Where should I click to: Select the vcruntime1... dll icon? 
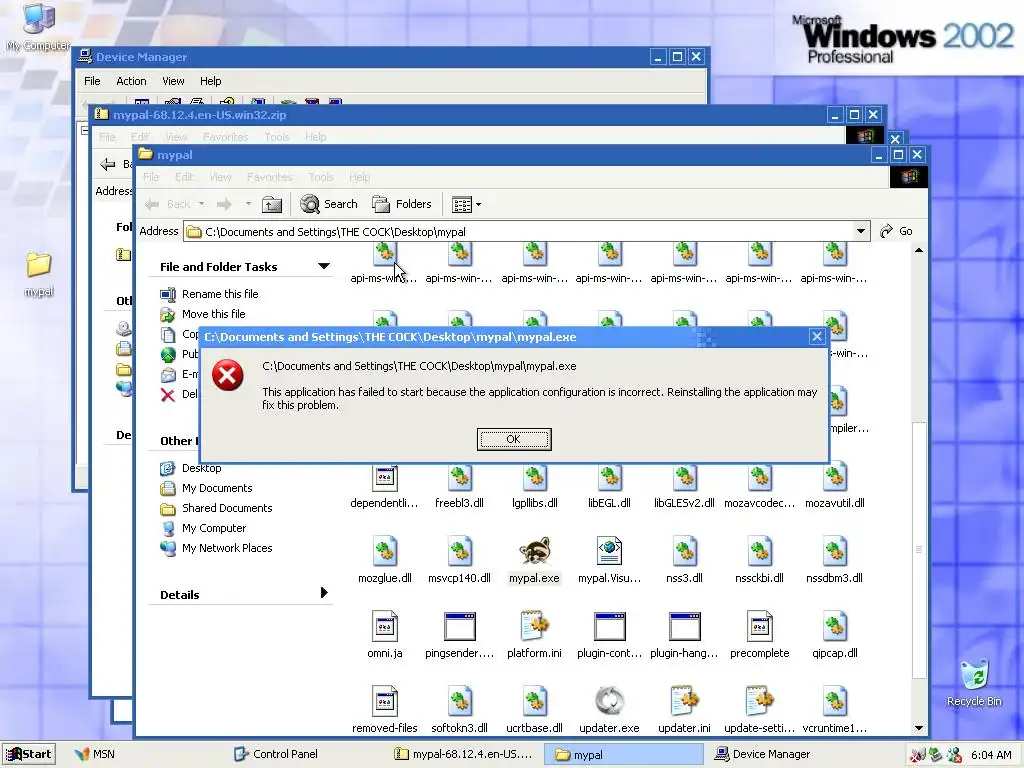click(x=835, y=701)
